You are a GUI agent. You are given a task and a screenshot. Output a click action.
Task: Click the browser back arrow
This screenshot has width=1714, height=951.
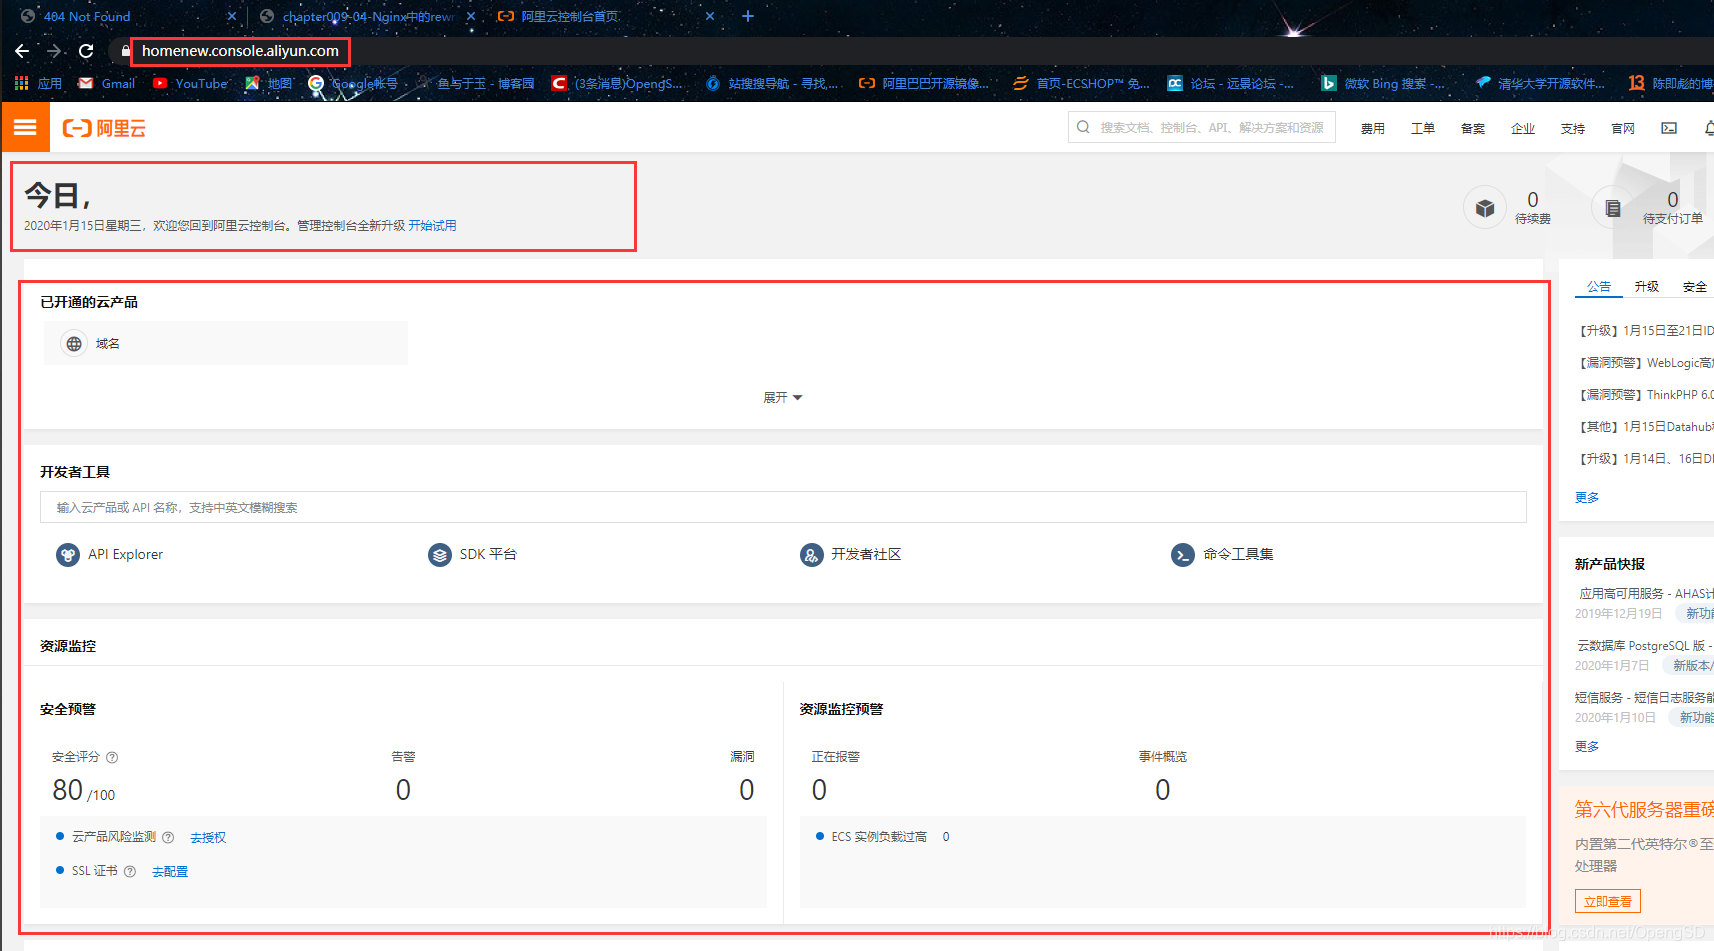(22, 51)
